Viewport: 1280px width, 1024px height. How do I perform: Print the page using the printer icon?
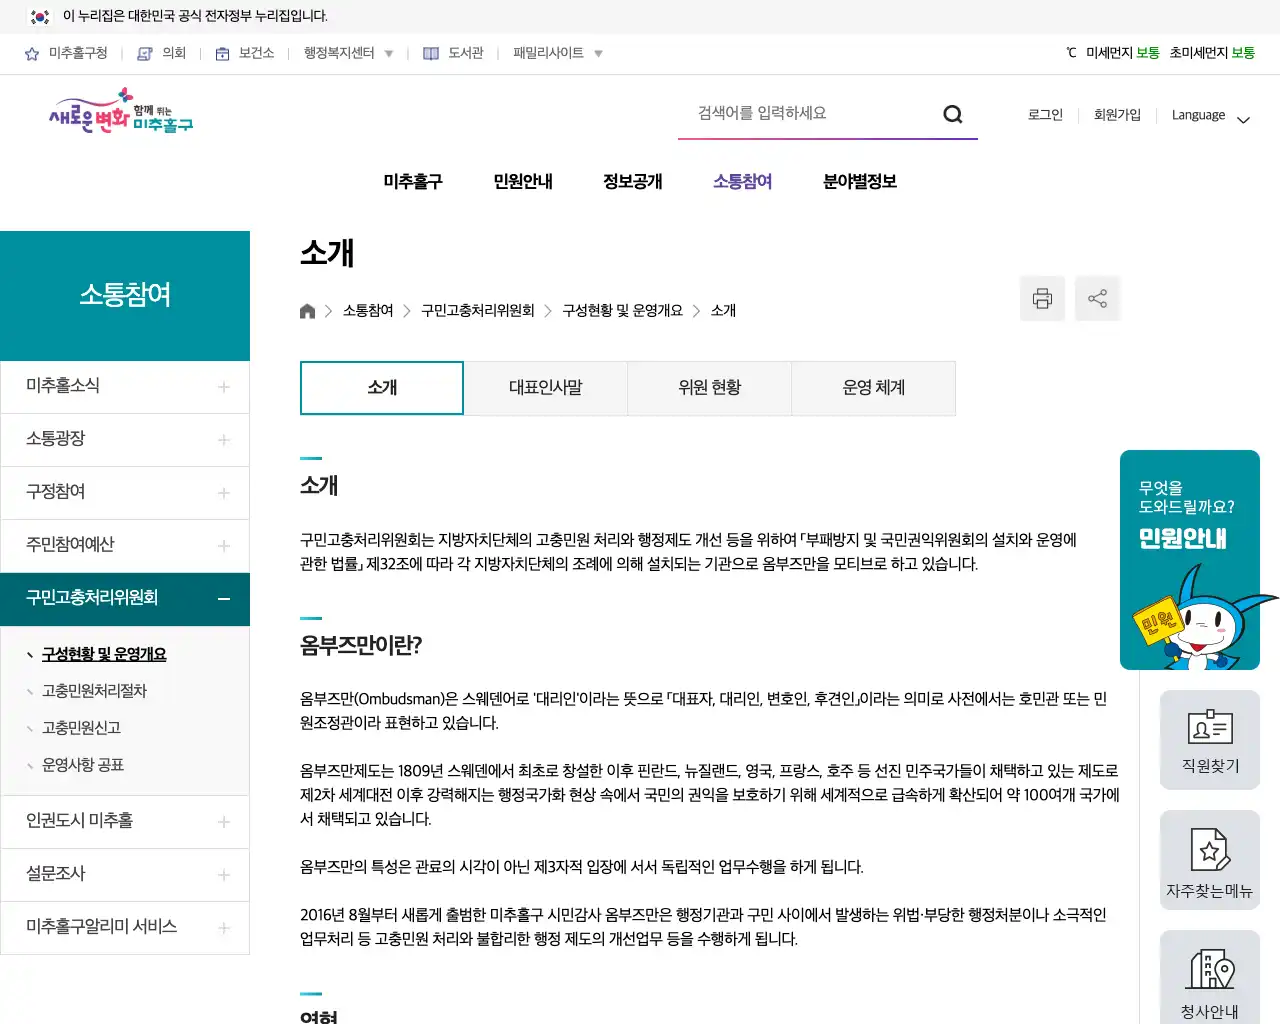[x=1042, y=298]
